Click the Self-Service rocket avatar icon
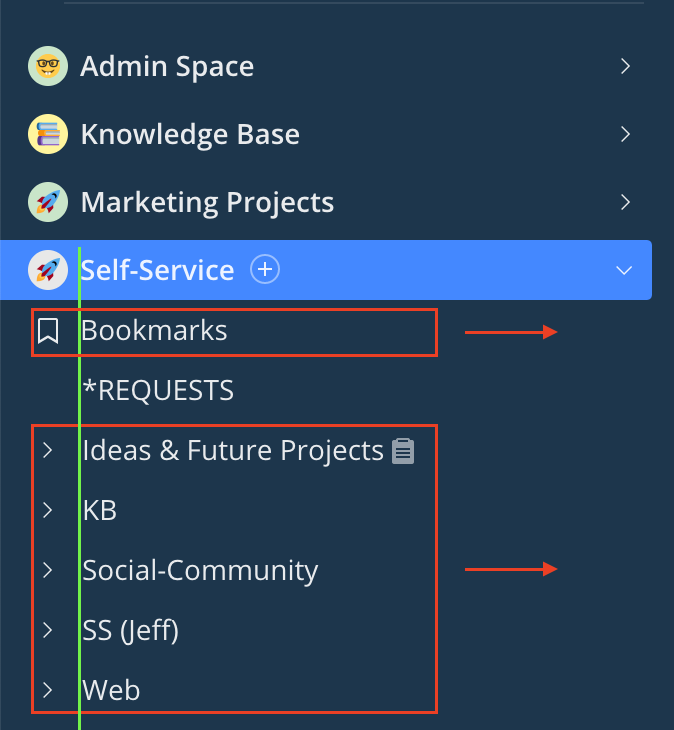The image size is (674, 730). [x=48, y=270]
